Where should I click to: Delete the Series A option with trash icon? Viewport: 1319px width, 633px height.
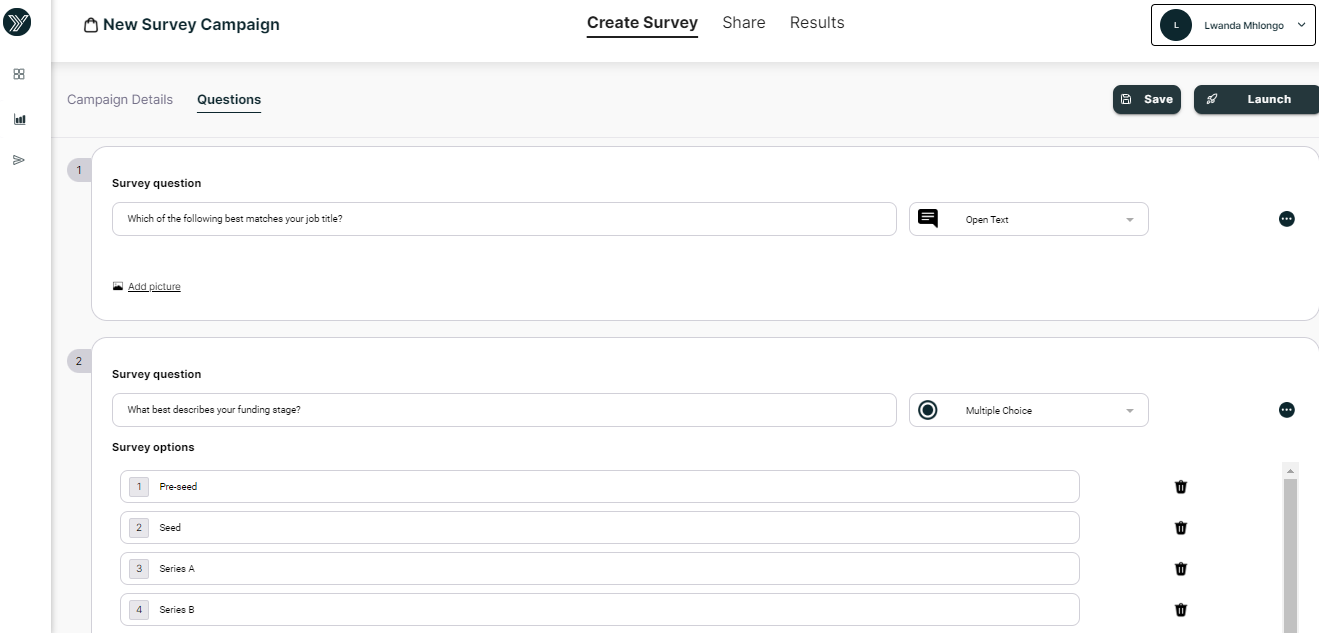click(1181, 569)
